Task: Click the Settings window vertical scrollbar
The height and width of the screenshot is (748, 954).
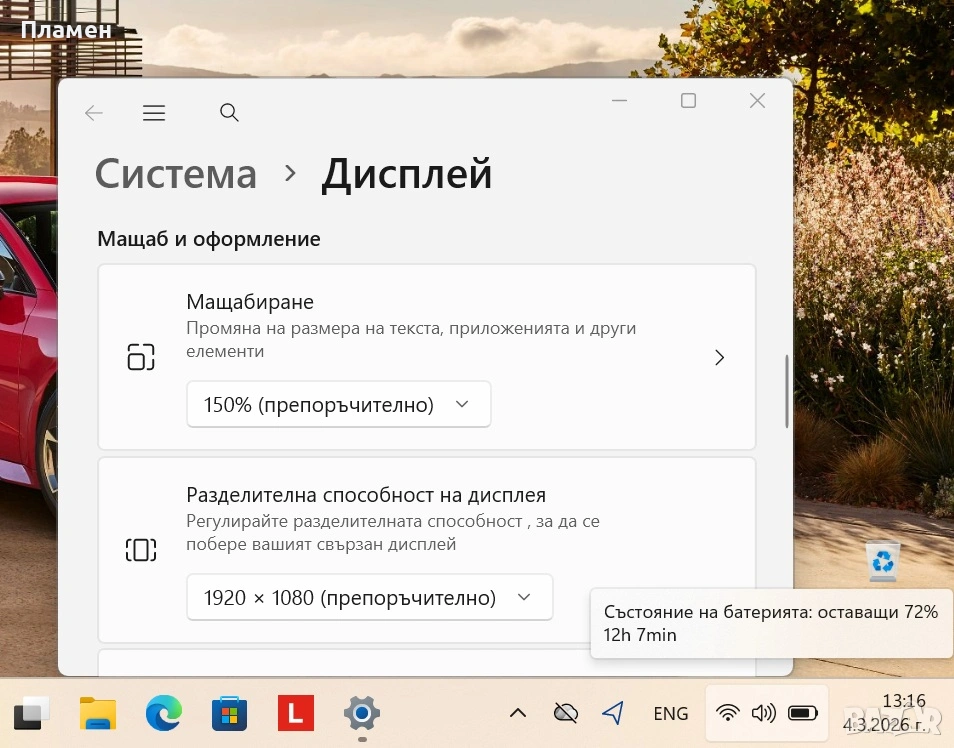Action: 787,390
